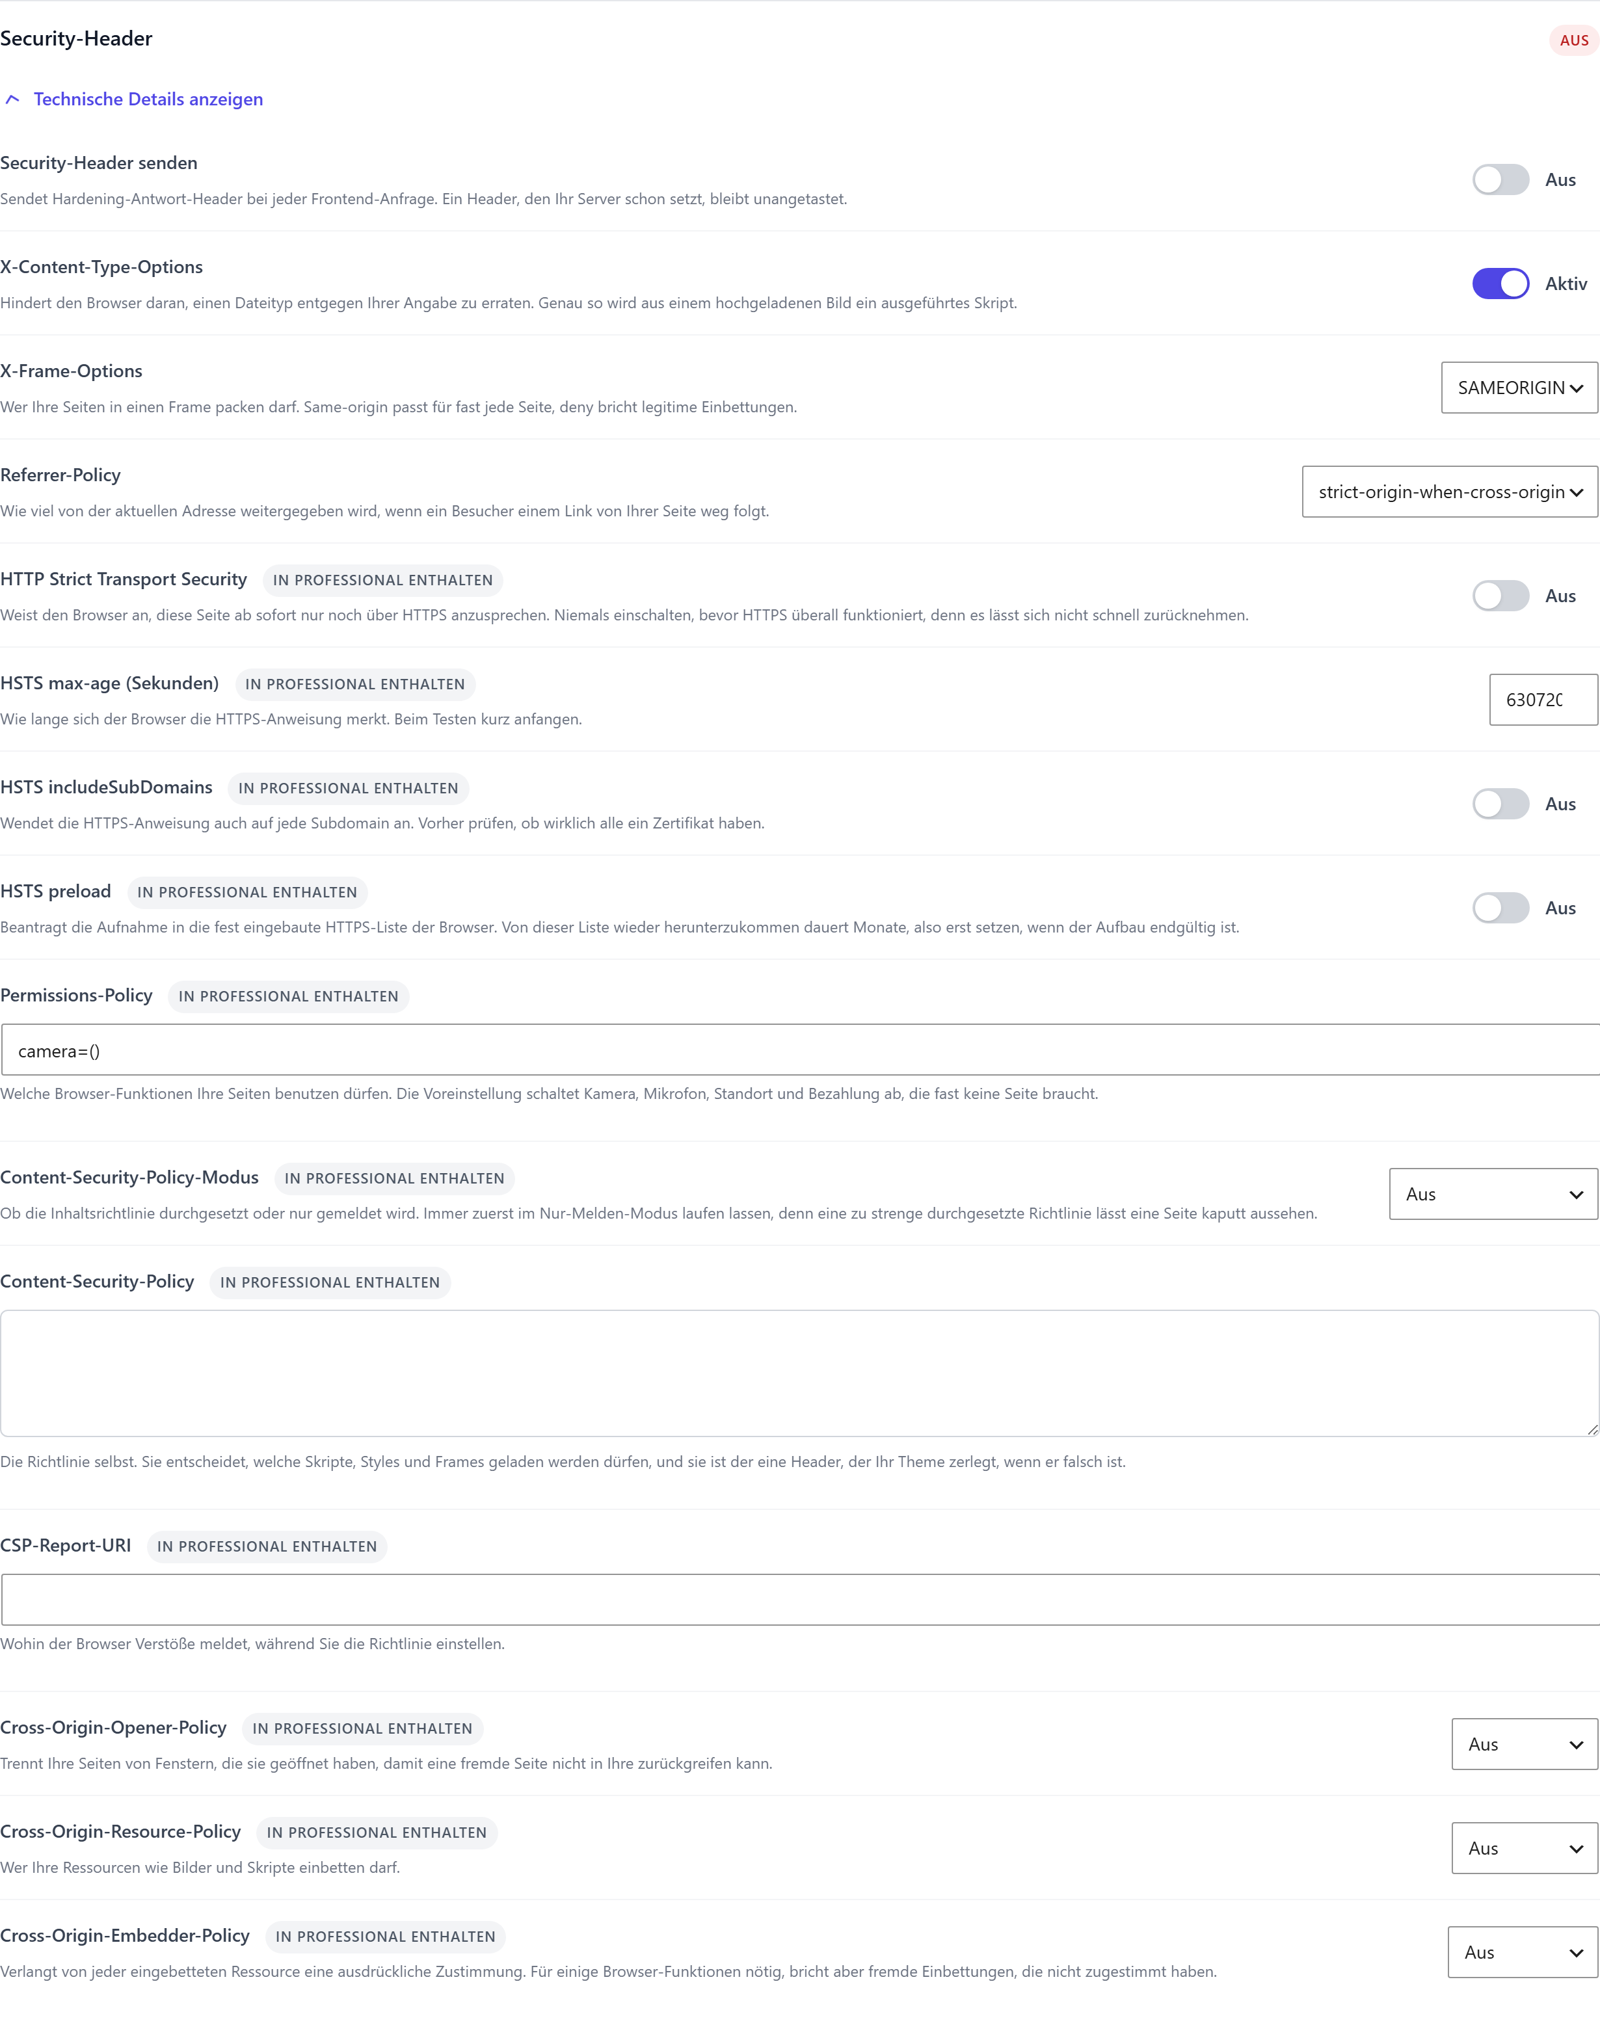The image size is (1600, 2025).
Task: Click the Content-Security-Policy-Modus label
Action: (x=129, y=1177)
